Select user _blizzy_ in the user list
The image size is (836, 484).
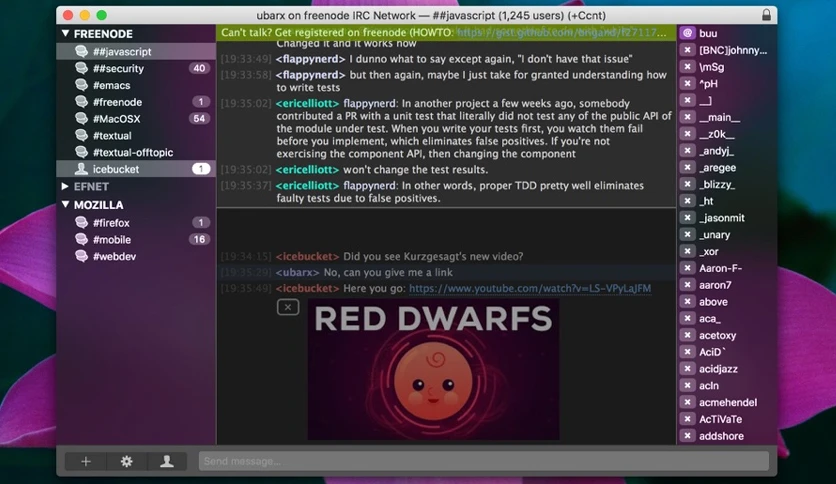click(x=717, y=184)
